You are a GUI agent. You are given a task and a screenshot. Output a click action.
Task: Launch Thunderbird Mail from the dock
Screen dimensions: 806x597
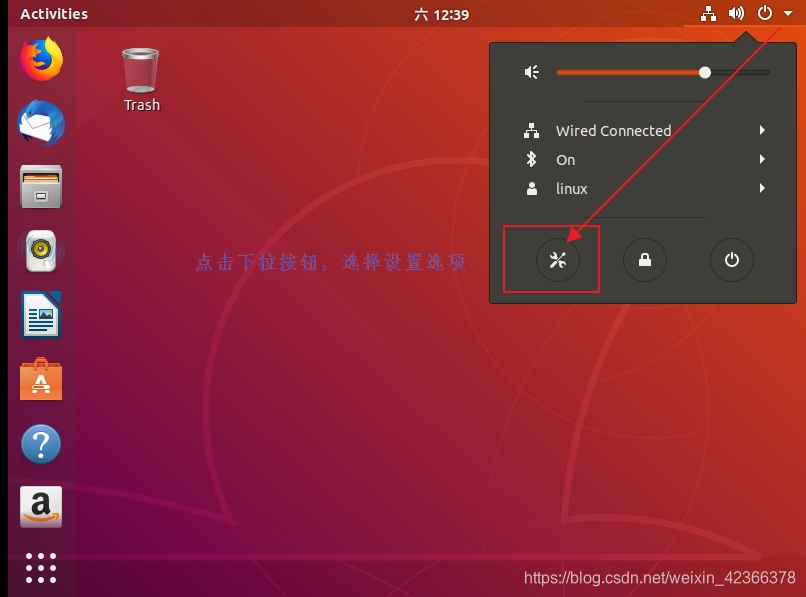click(x=41, y=123)
